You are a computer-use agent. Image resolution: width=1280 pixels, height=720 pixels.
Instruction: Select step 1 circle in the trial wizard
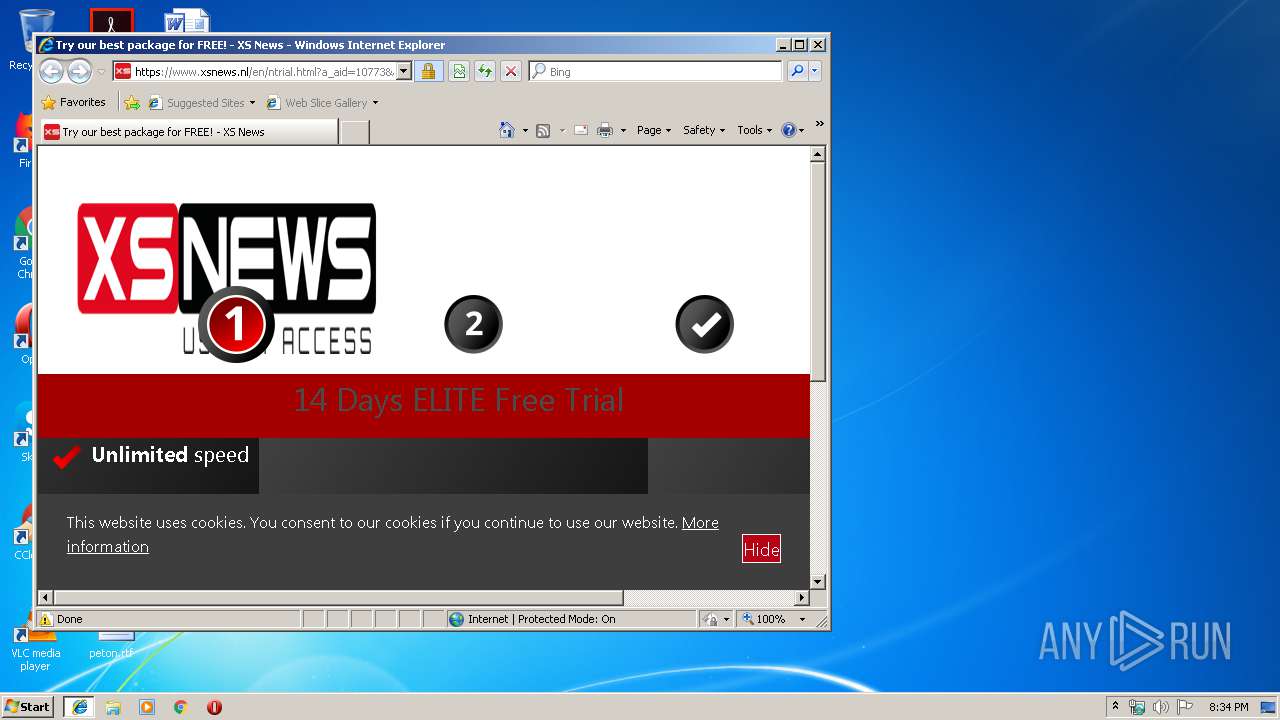point(236,324)
